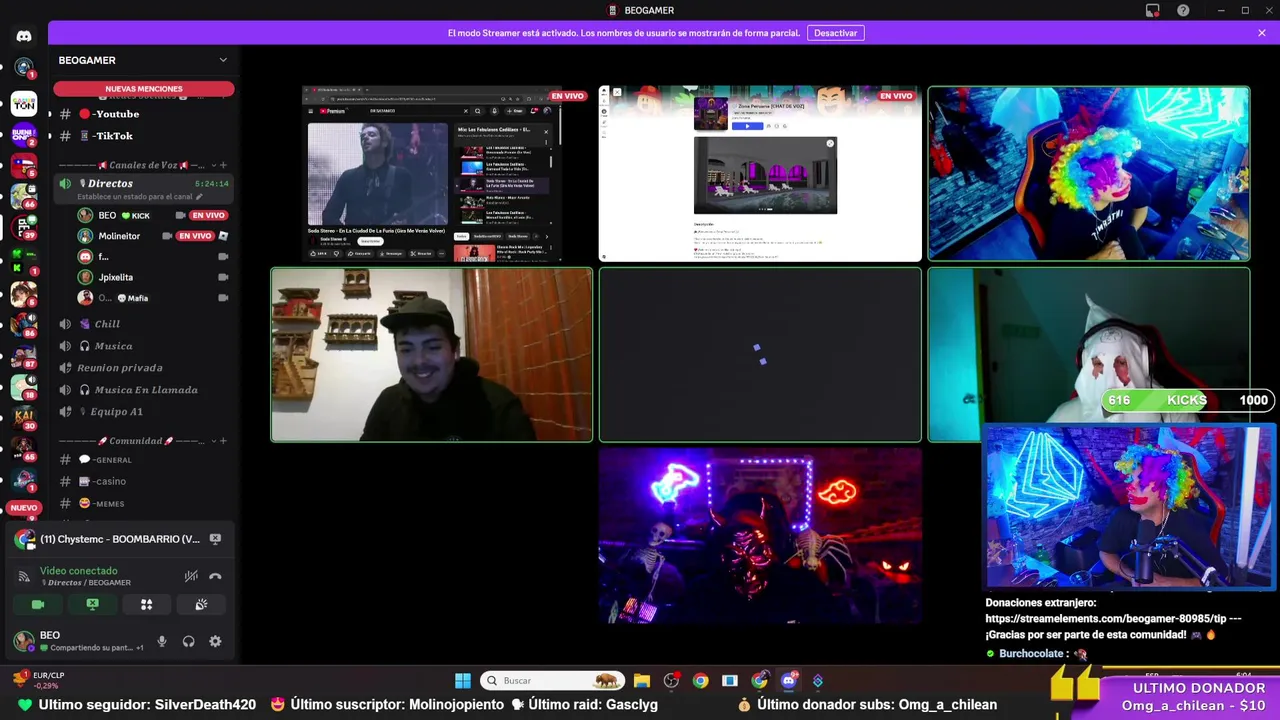
Task: Open streamelements donation link
Action: [x=1106, y=619]
